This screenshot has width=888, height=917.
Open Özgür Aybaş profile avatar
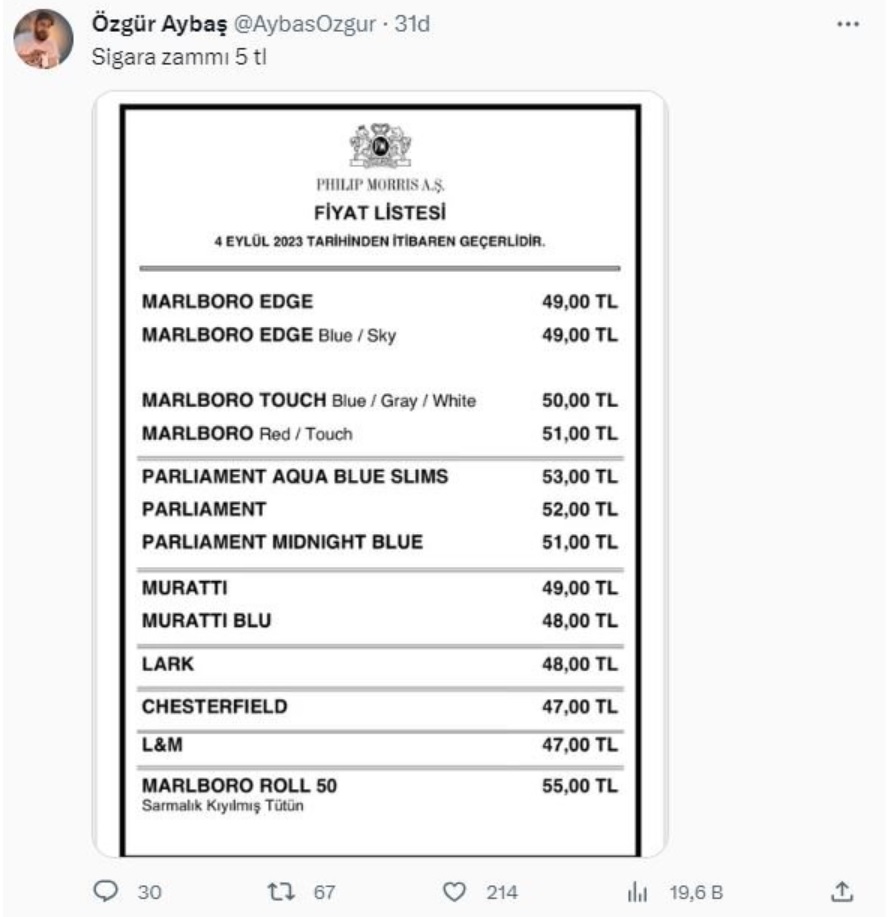42,42
